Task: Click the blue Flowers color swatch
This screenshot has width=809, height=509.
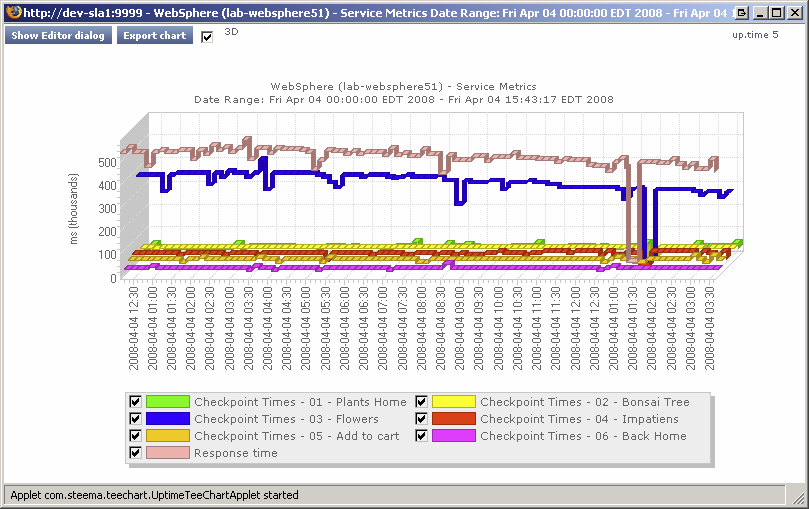Action: click(168, 419)
